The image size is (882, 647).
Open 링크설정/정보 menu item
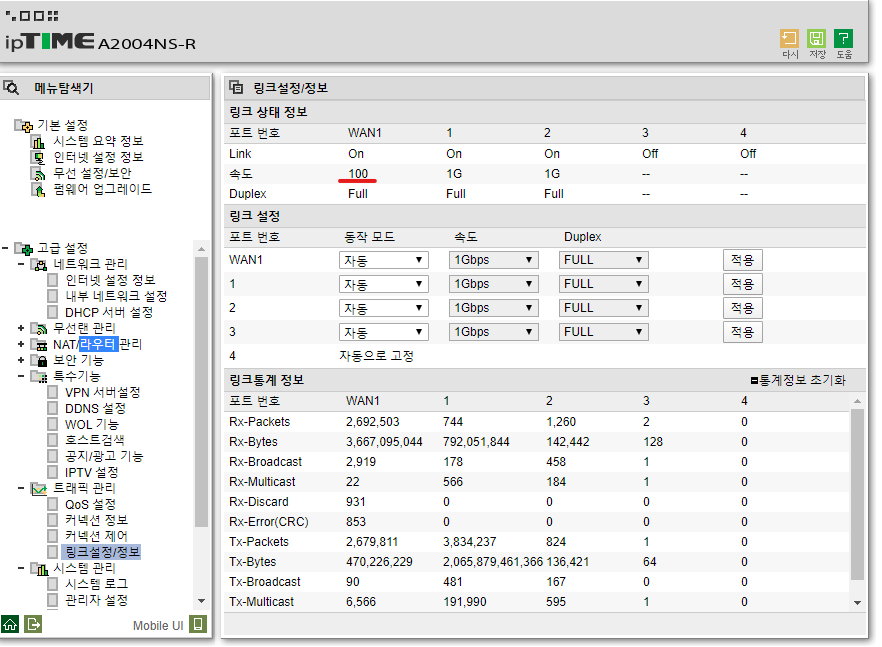coord(102,552)
